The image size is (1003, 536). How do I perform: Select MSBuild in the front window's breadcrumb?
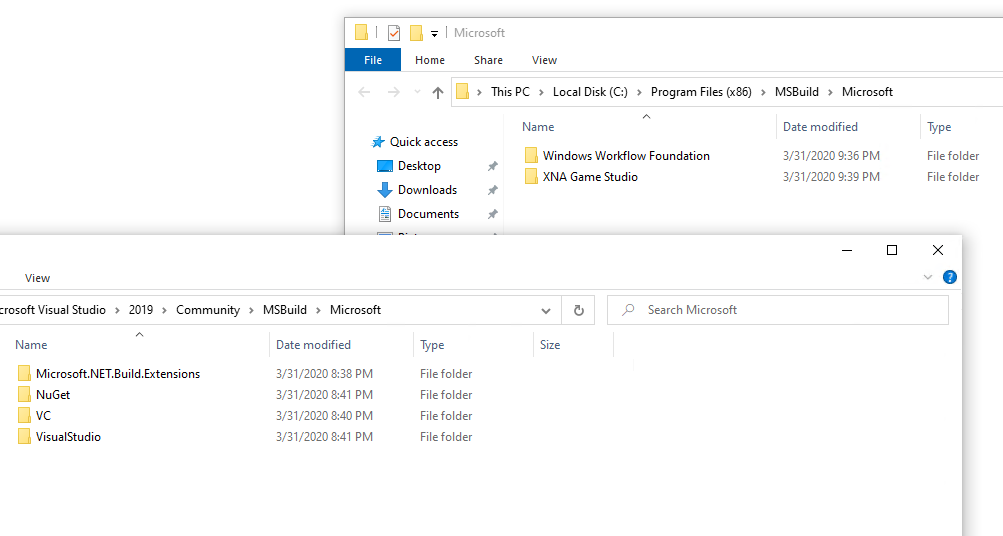(285, 310)
